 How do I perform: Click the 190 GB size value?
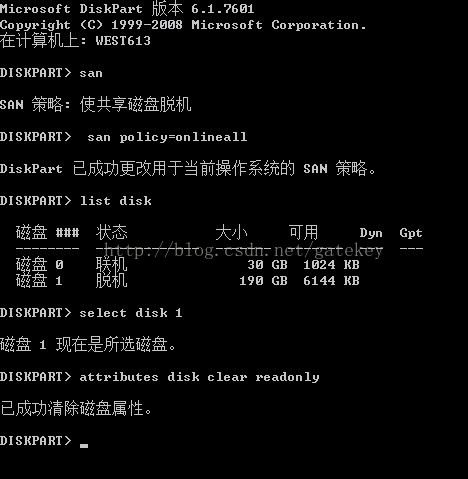[263, 281]
